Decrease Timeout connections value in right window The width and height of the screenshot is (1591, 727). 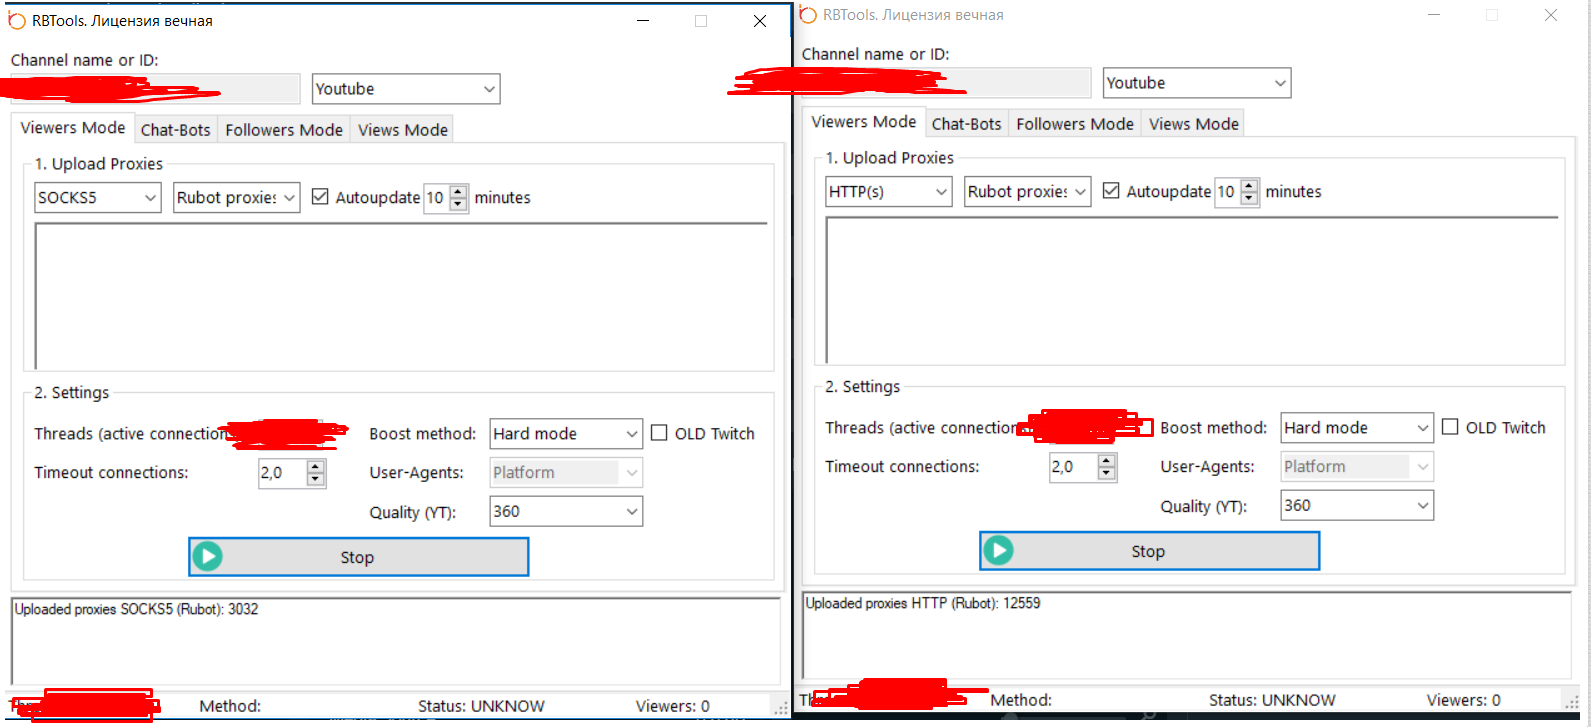[x=1107, y=473]
